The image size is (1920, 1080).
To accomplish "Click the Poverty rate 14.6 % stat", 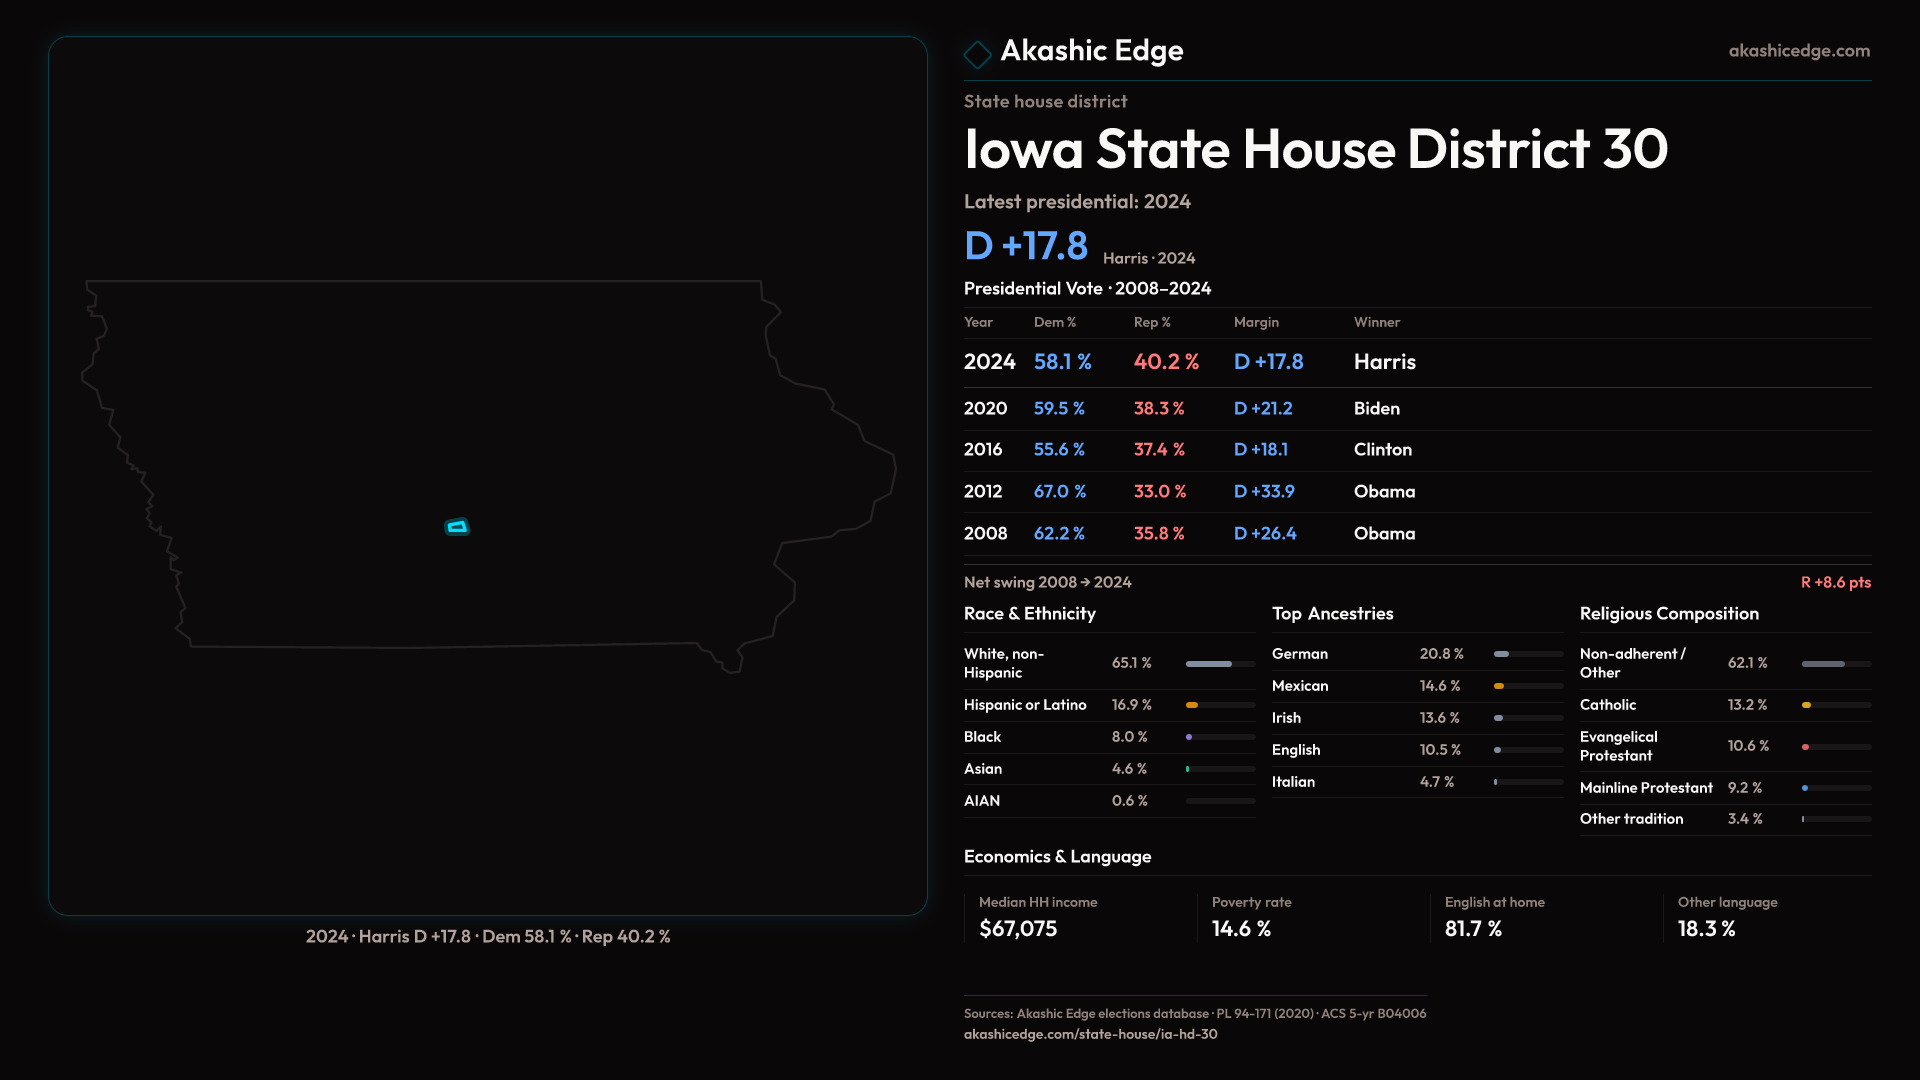I will (x=1241, y=929).
